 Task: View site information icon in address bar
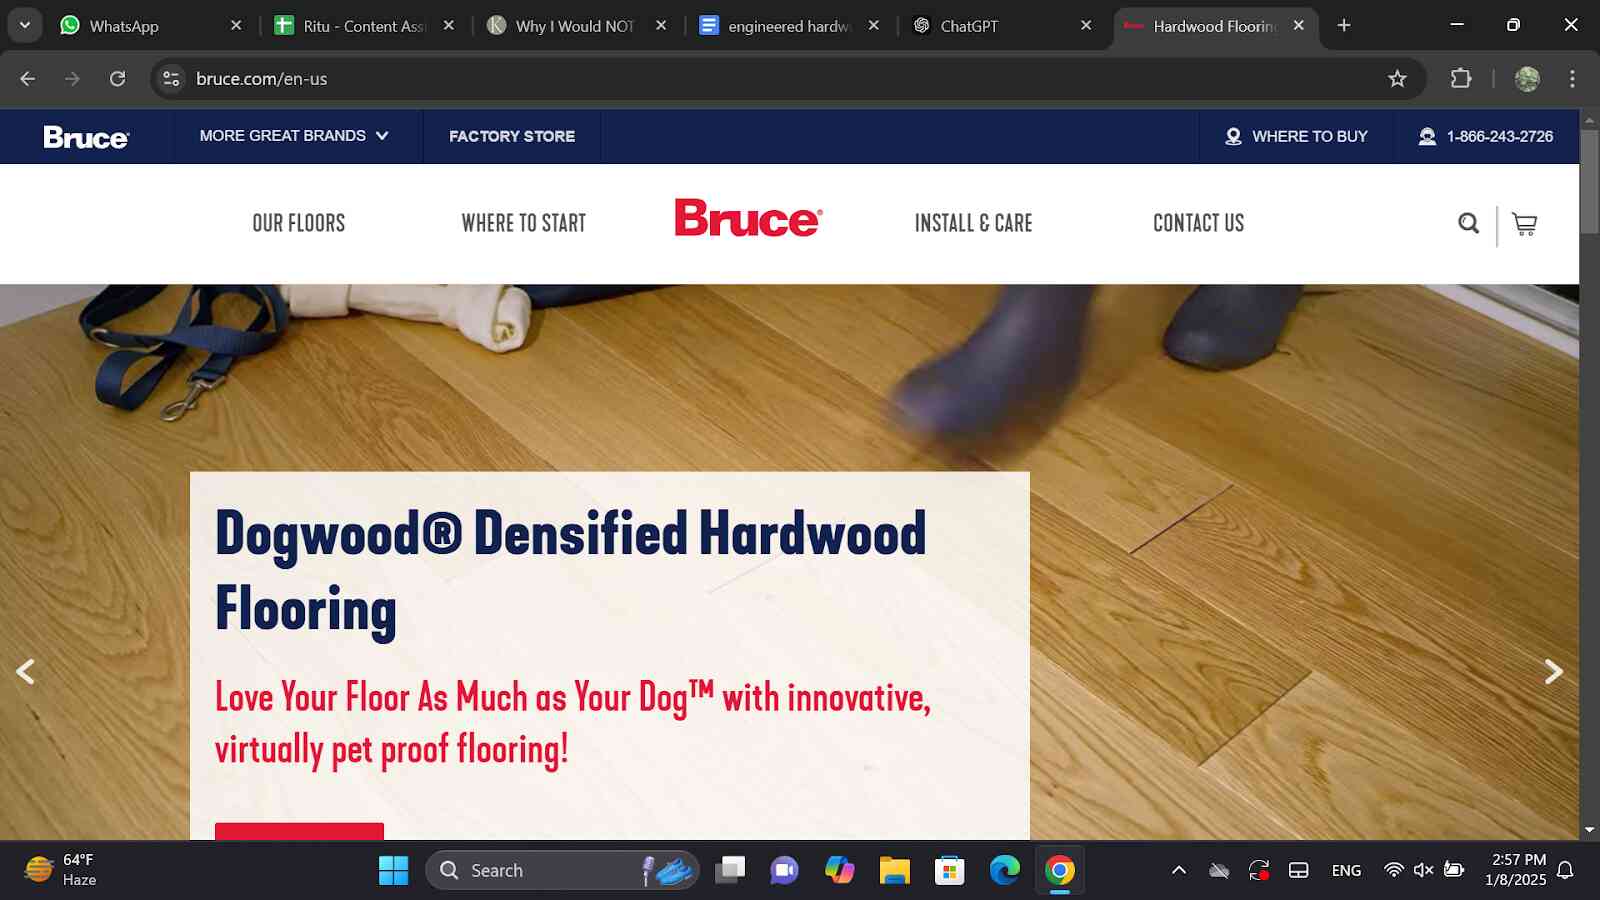coord(172,79)
